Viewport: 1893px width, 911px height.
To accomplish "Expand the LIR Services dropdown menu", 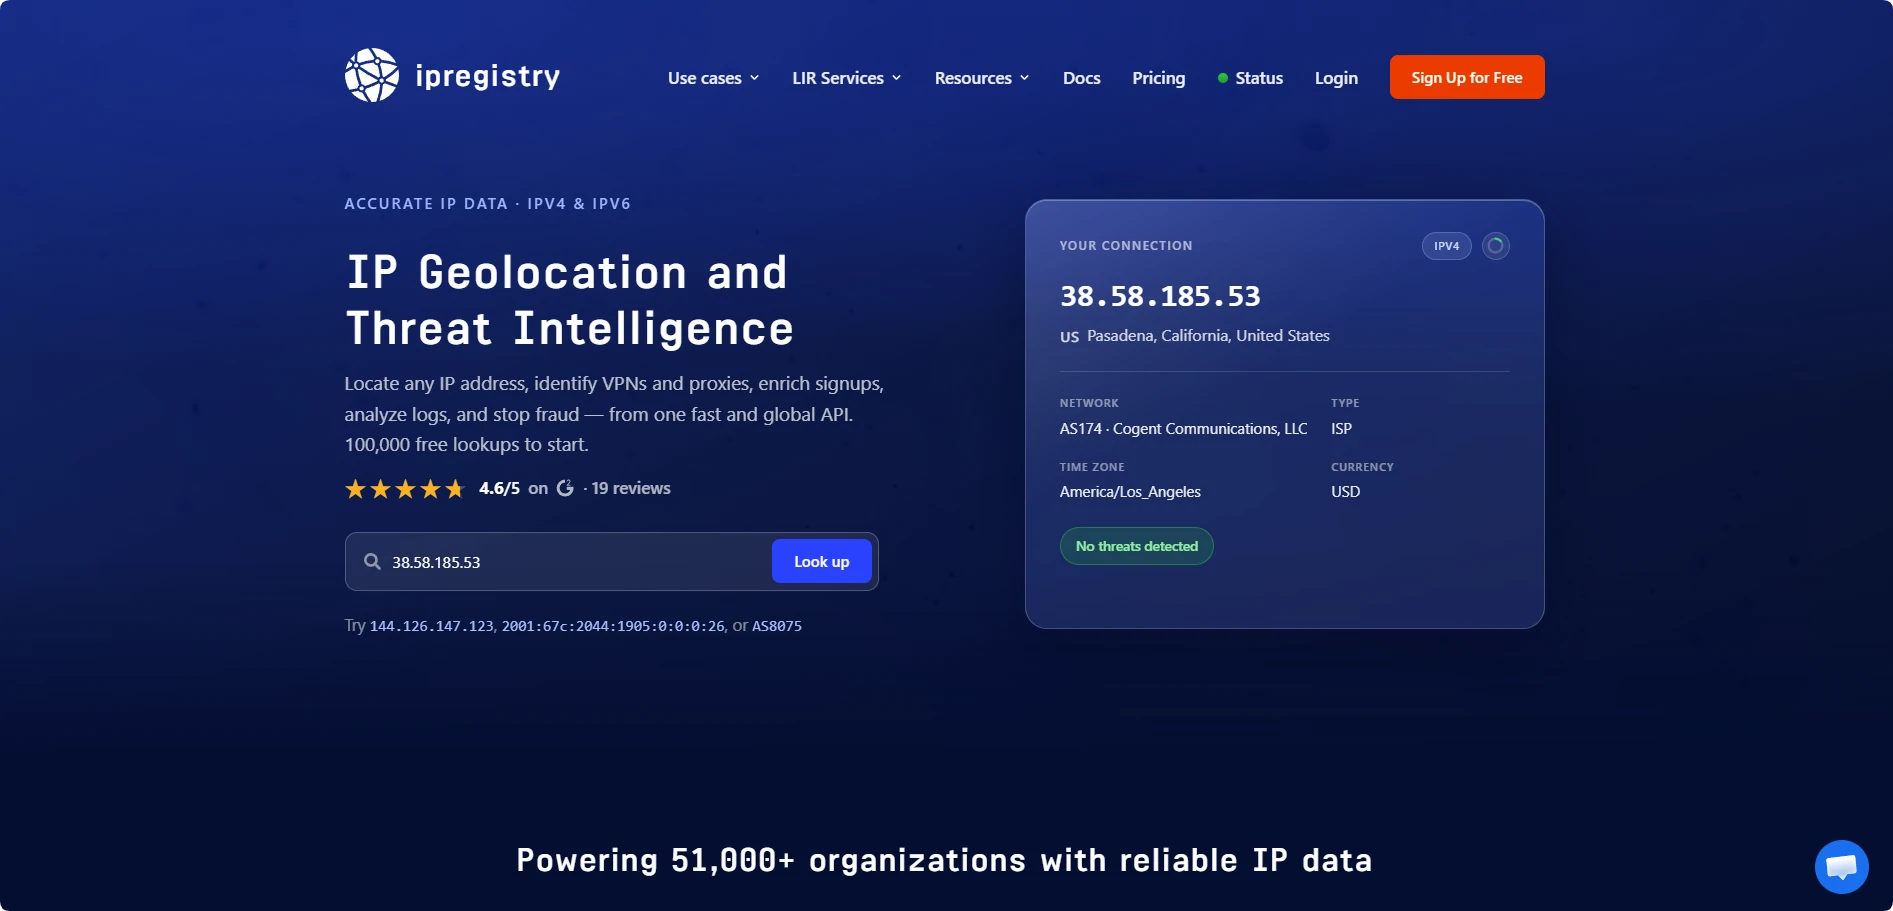I will click(846, 78).
